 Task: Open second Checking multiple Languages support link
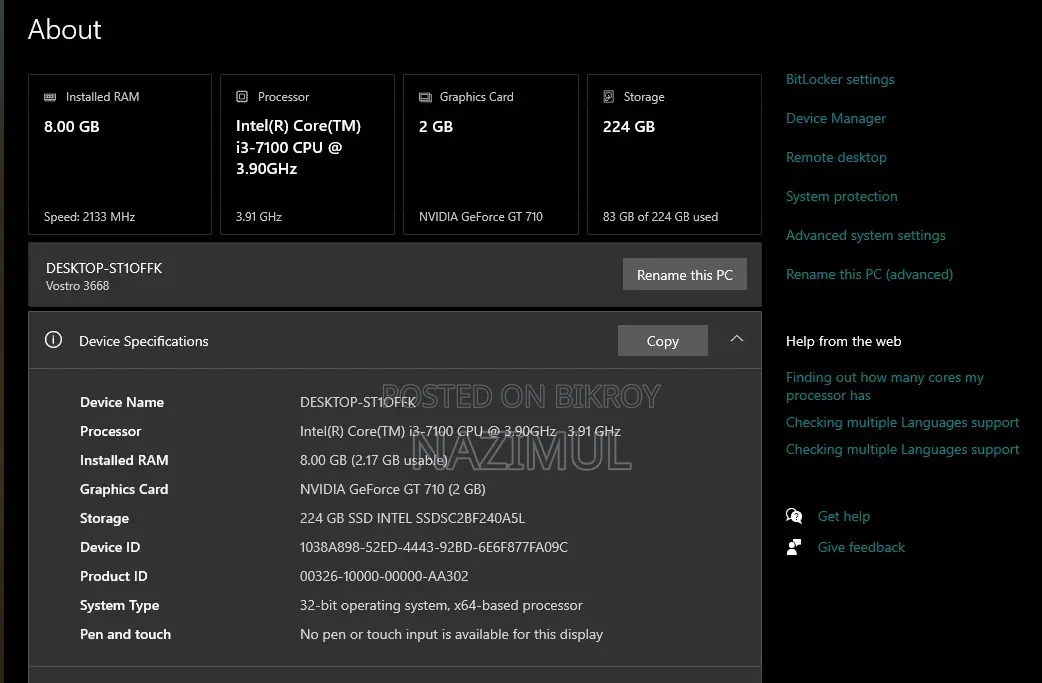902,450
